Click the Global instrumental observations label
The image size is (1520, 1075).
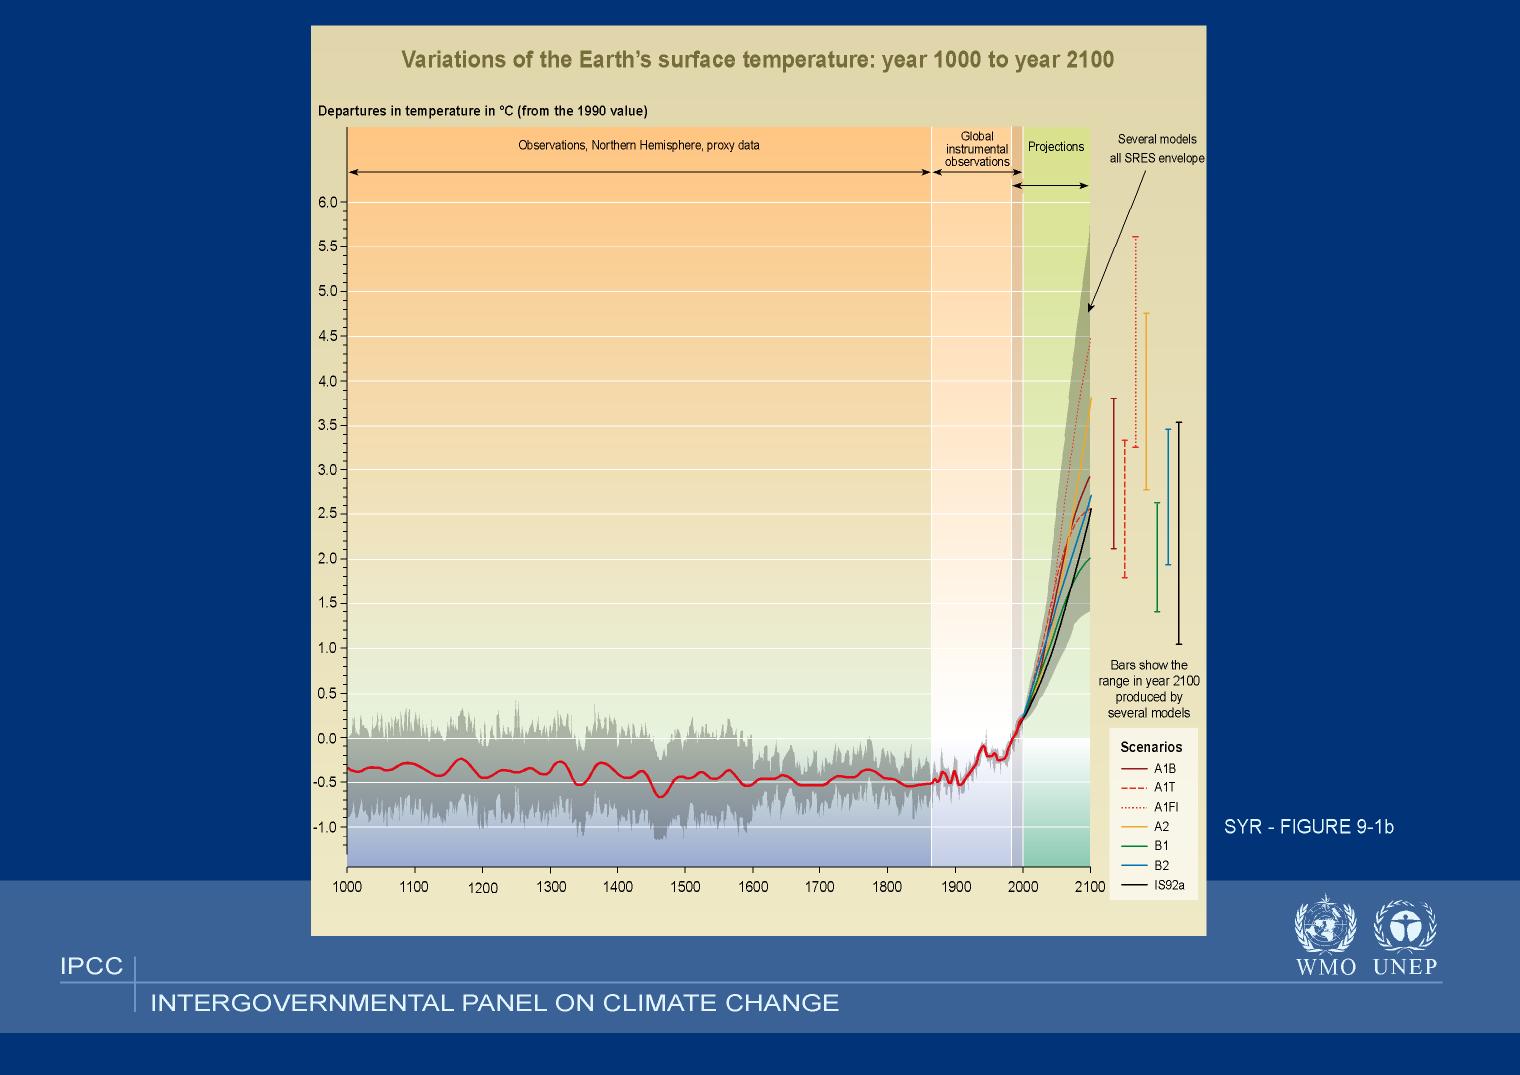point(977,149)
